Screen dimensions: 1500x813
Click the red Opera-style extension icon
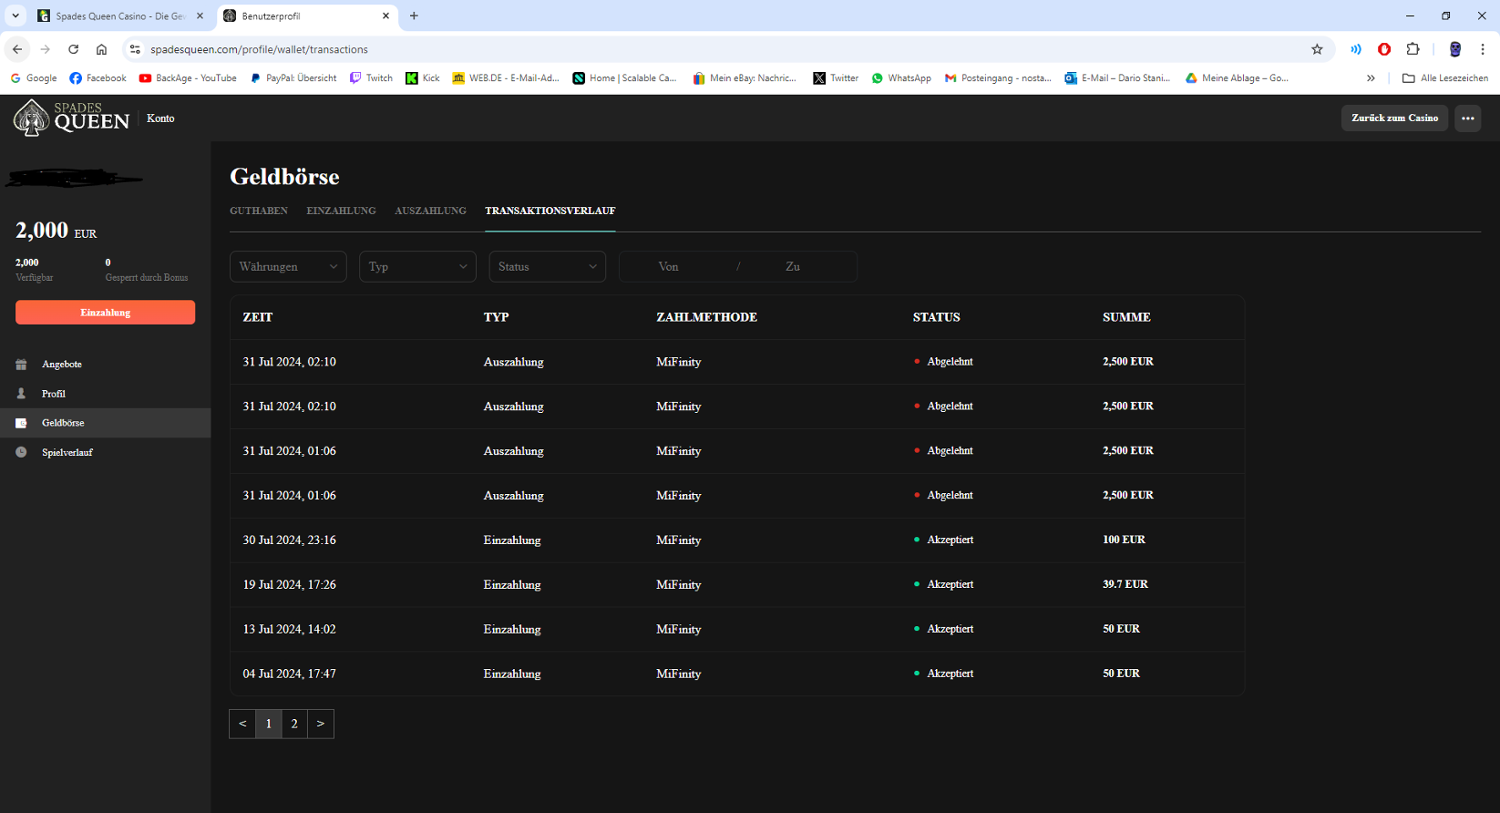1384,49
